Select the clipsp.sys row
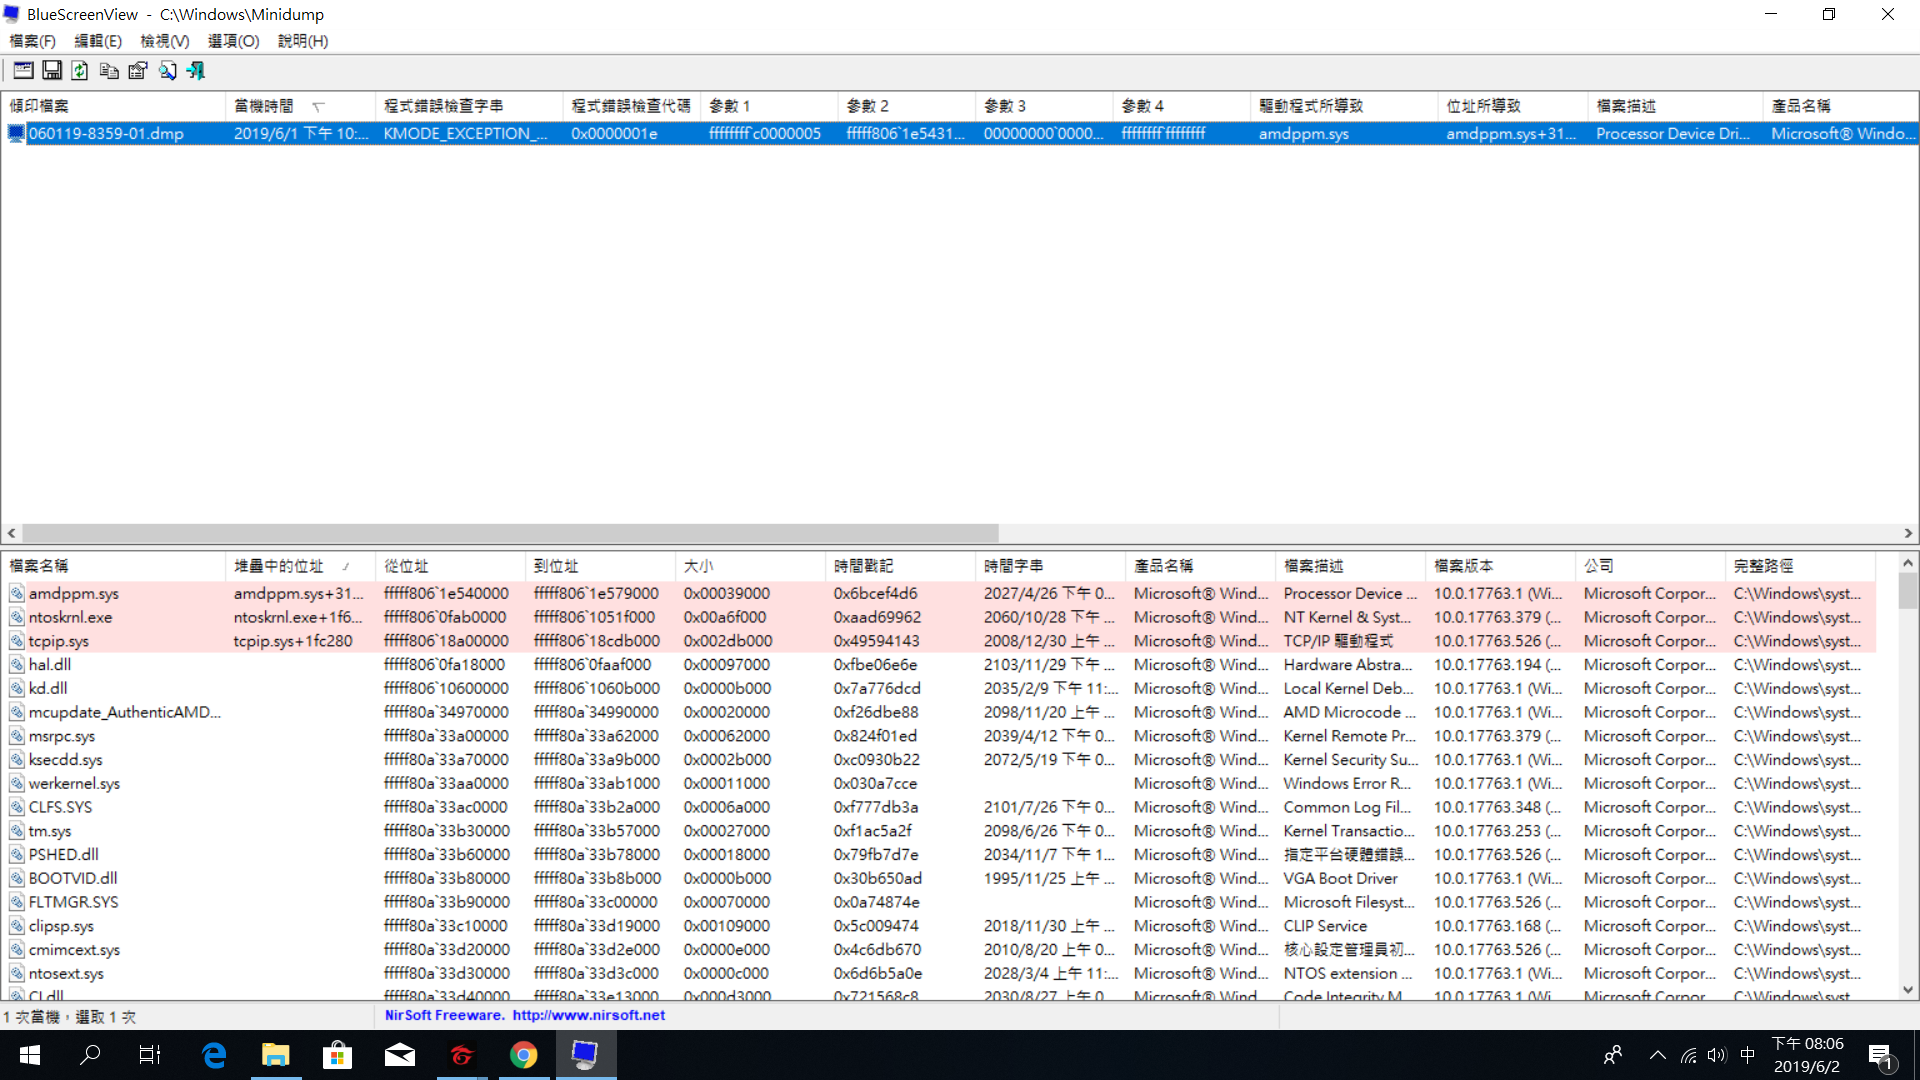Image resolution: width=1920 pixels, height=1080 pixels. (938, 927)
